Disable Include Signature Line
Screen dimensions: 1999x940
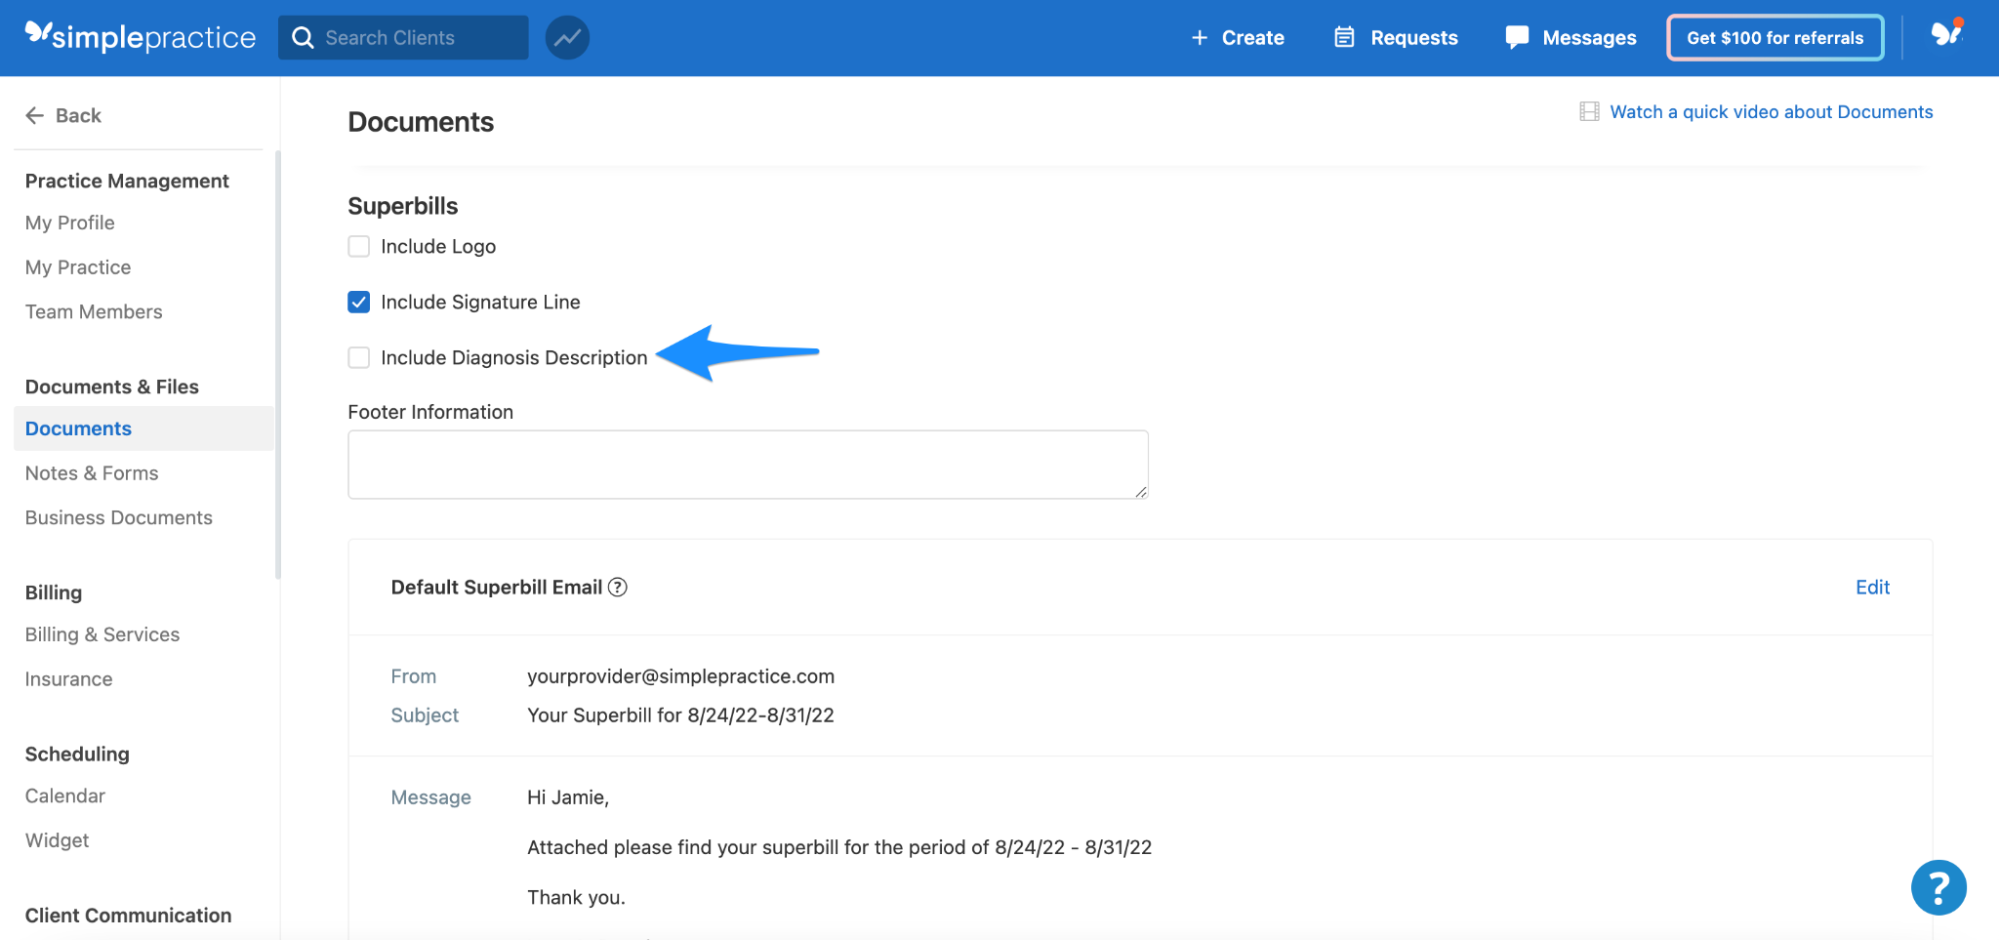pyautogui.click(x=358, y=301)
